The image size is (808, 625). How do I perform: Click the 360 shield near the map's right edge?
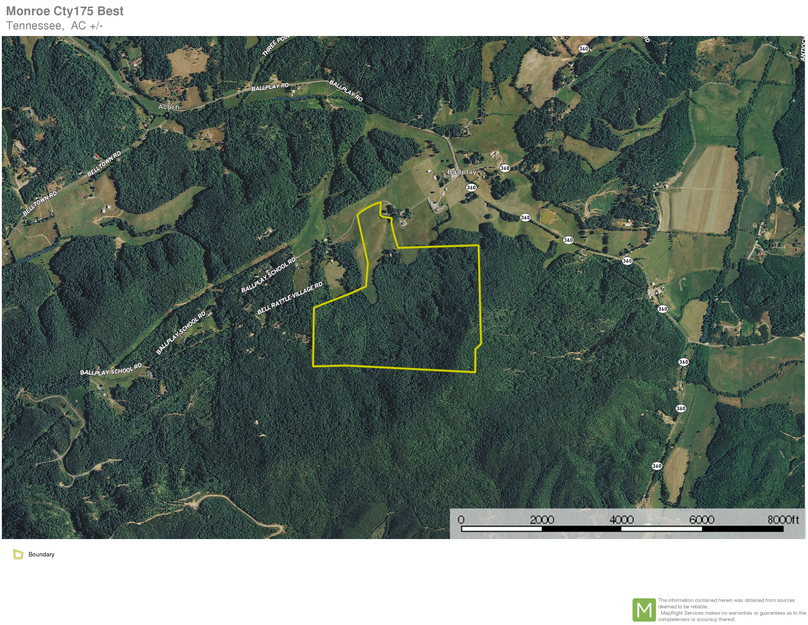point(681,408)
